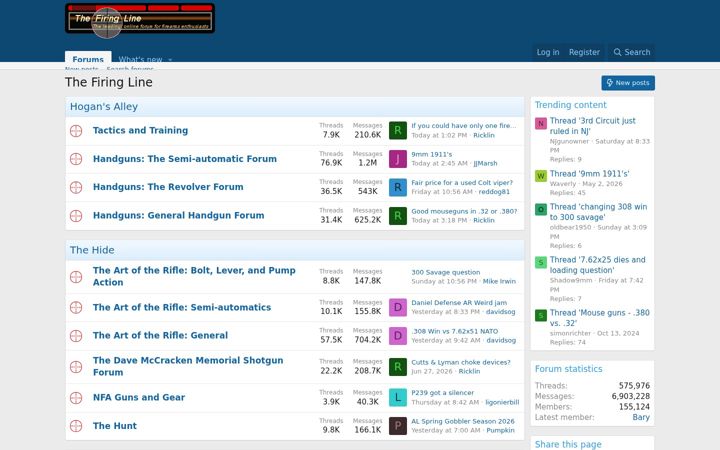
Task: Click crosshair icon beside Bolt, Lever, and Pump Action
Action: tap(76, 277)
